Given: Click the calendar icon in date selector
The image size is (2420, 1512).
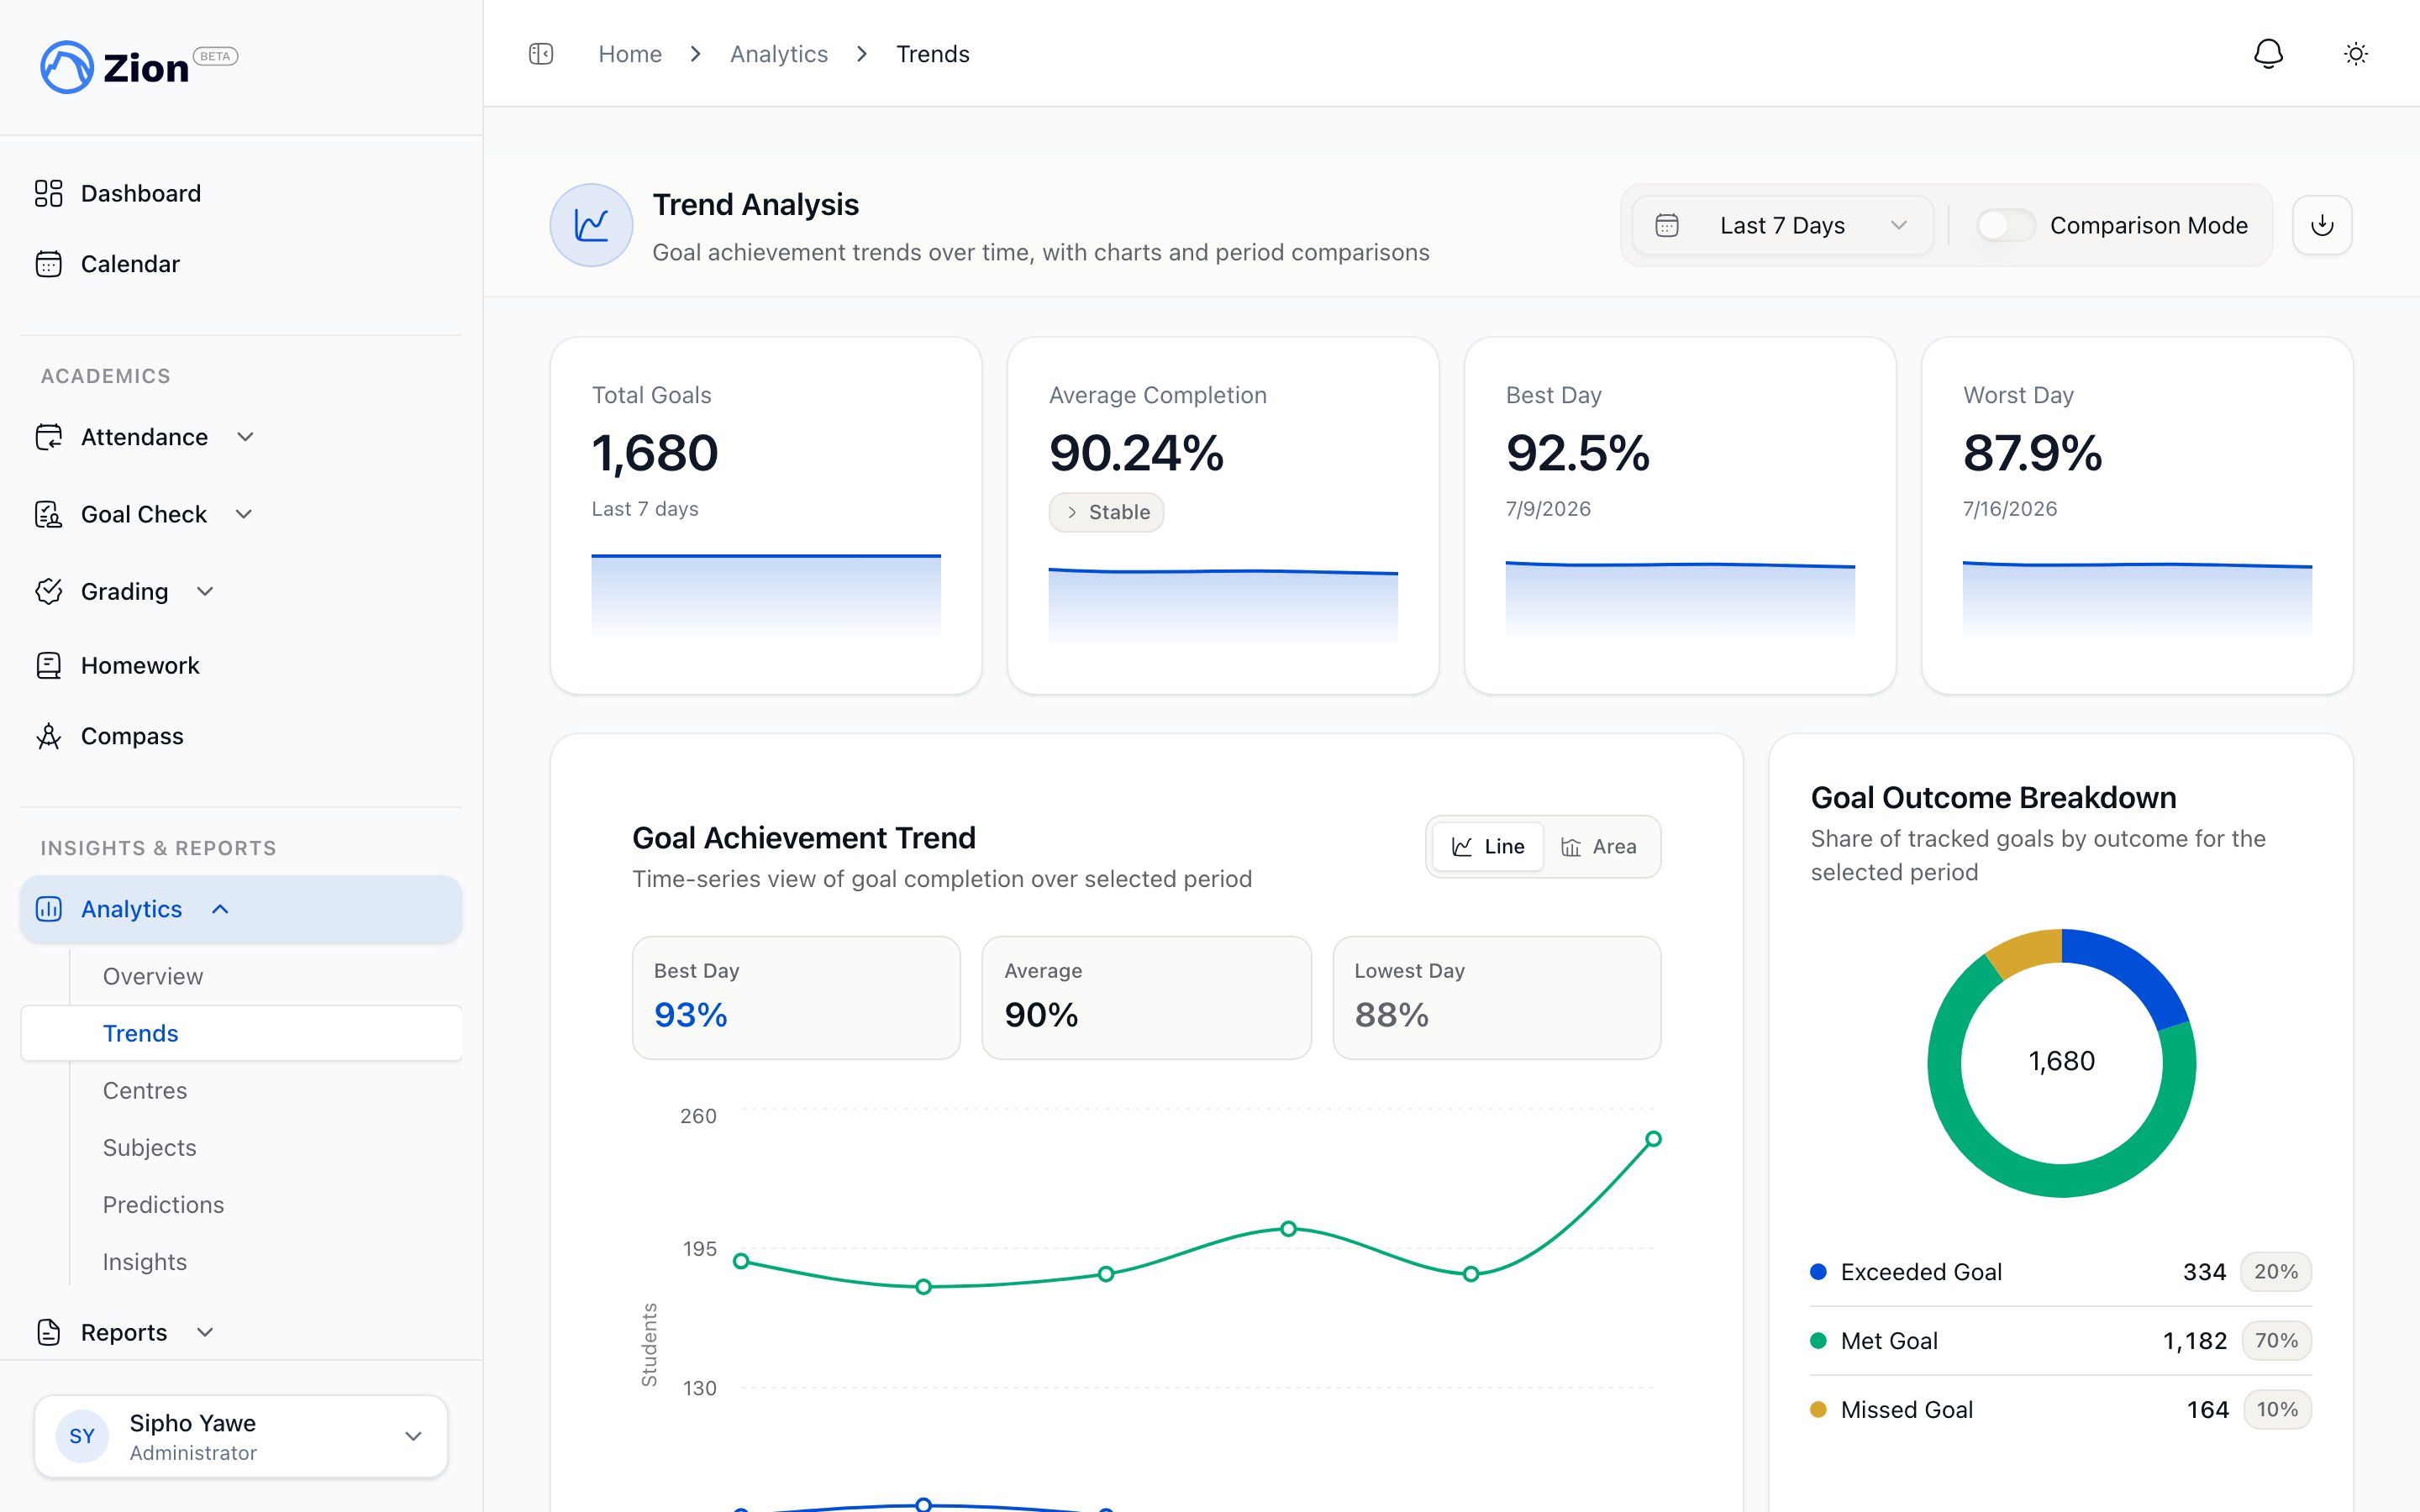Looking at the screenshot, I should coord(1667,225).
